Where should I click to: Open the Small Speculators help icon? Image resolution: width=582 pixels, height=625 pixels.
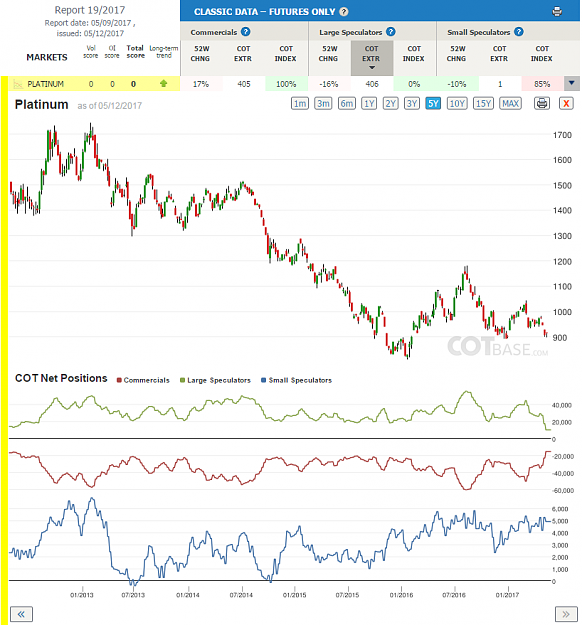(x=519, y=31)
